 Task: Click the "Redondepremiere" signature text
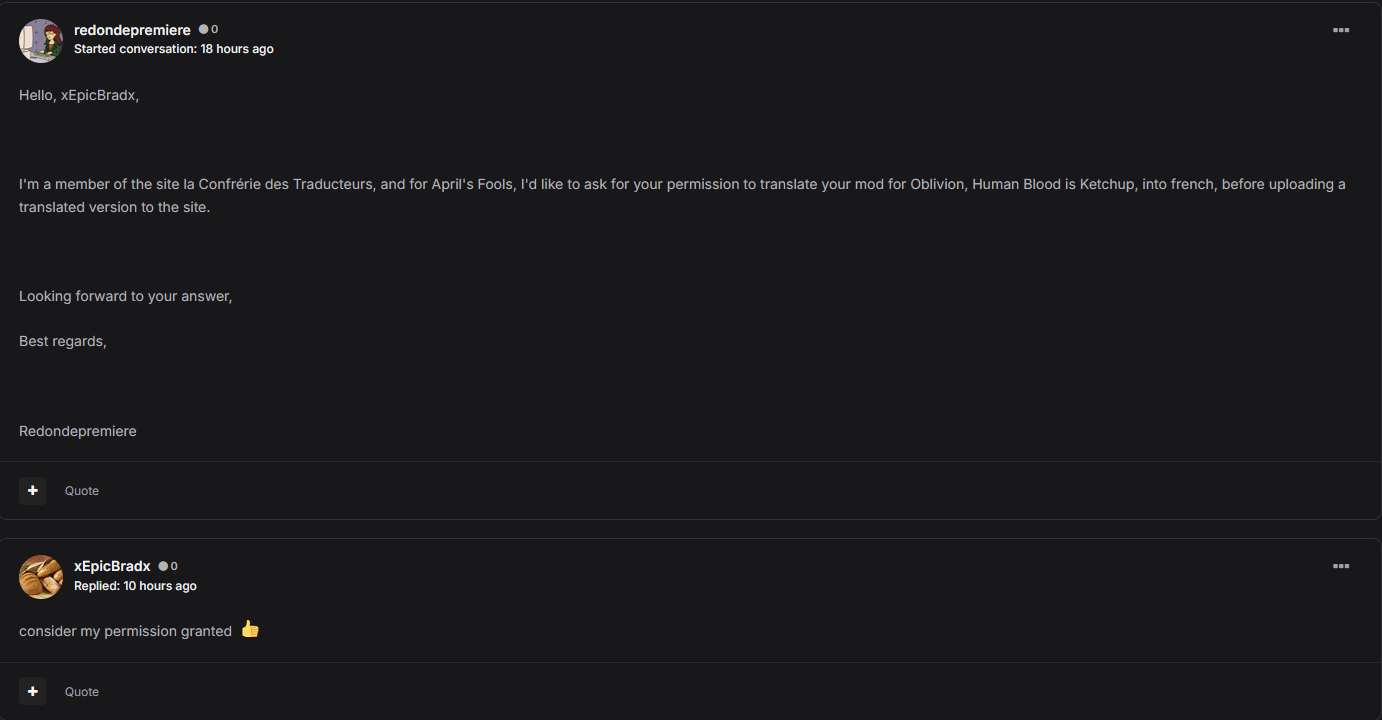[x=78, y=431]
